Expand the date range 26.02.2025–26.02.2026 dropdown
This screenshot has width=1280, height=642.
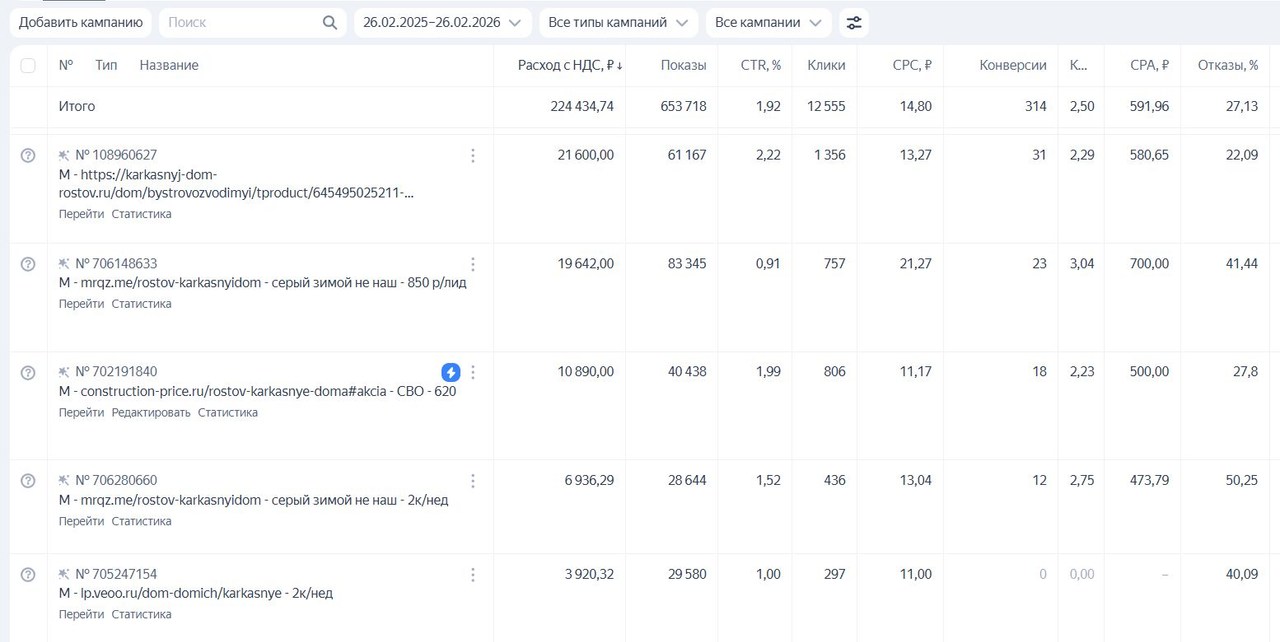tap(442, 23)
